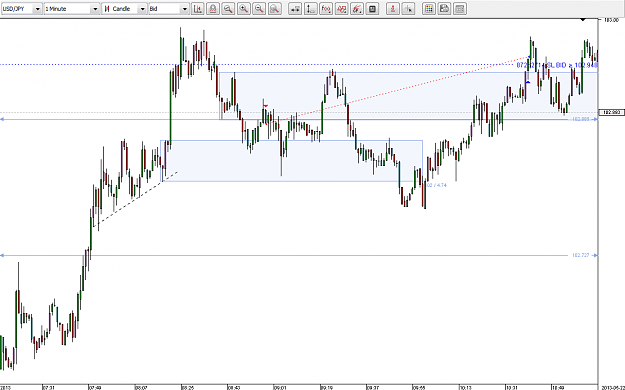Viewport: 625px width, 390px height.
Task: Select the zoom-to-area magnifier tool
Action: click(x=228, y=9)
